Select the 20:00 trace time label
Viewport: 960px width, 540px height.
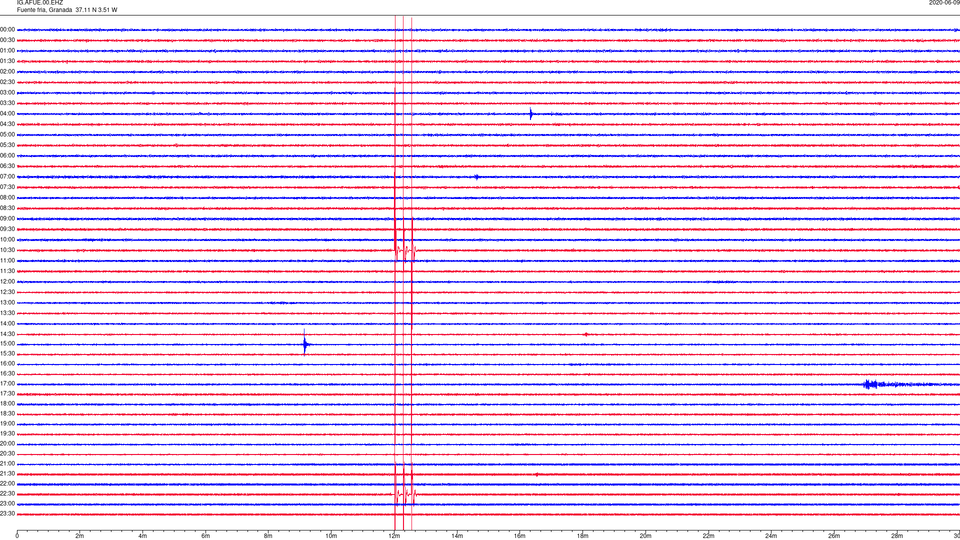(x=7, y=444)
